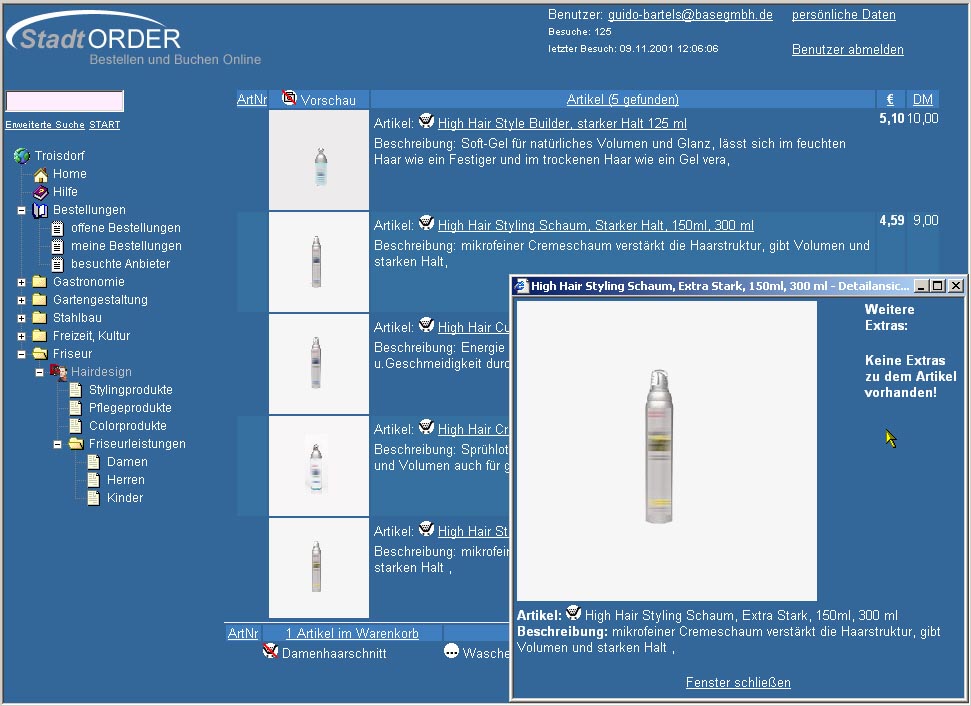
Task: Click cart icon beside High Hair Style Builder
Action: [426, 122]
